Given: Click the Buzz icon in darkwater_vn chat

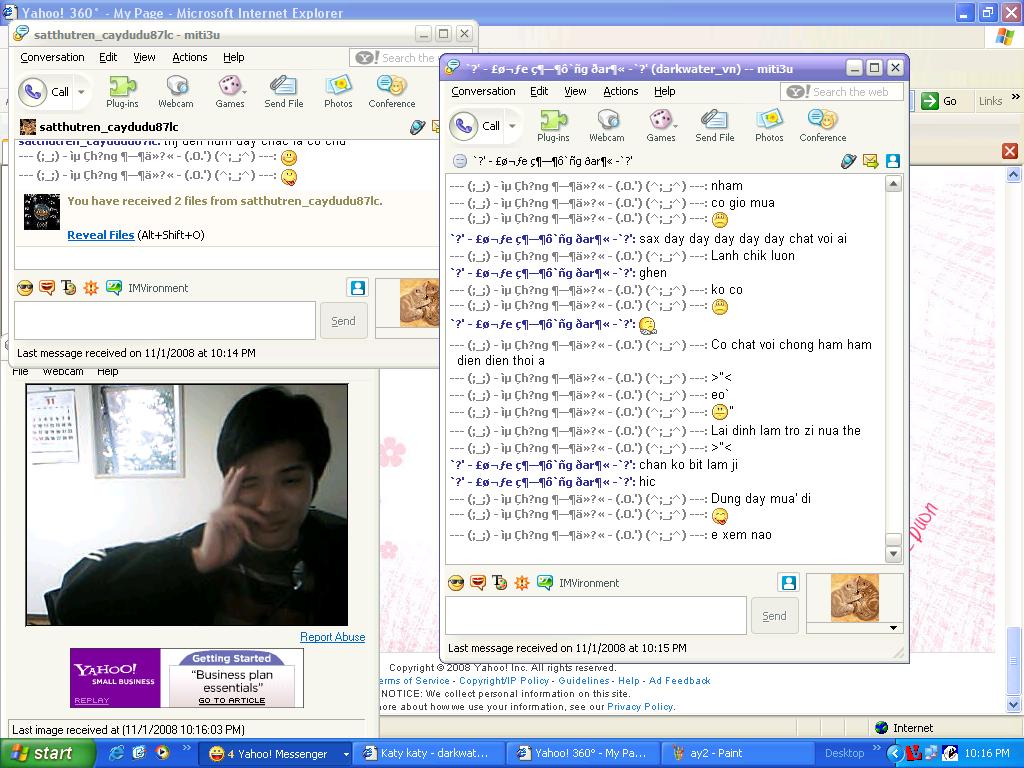Looking at the screenshot, I should click(x=522, y=583).
